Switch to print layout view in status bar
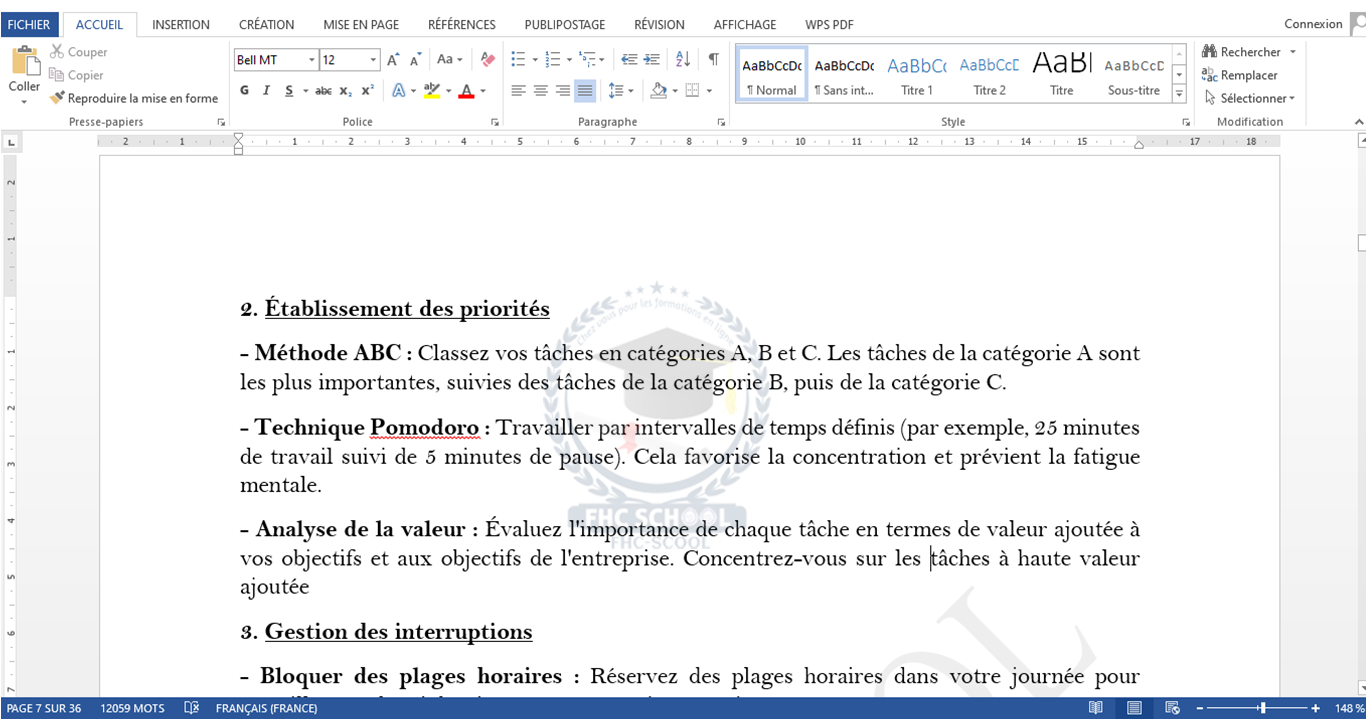1366x726 pixels. tap(1134, 708)
